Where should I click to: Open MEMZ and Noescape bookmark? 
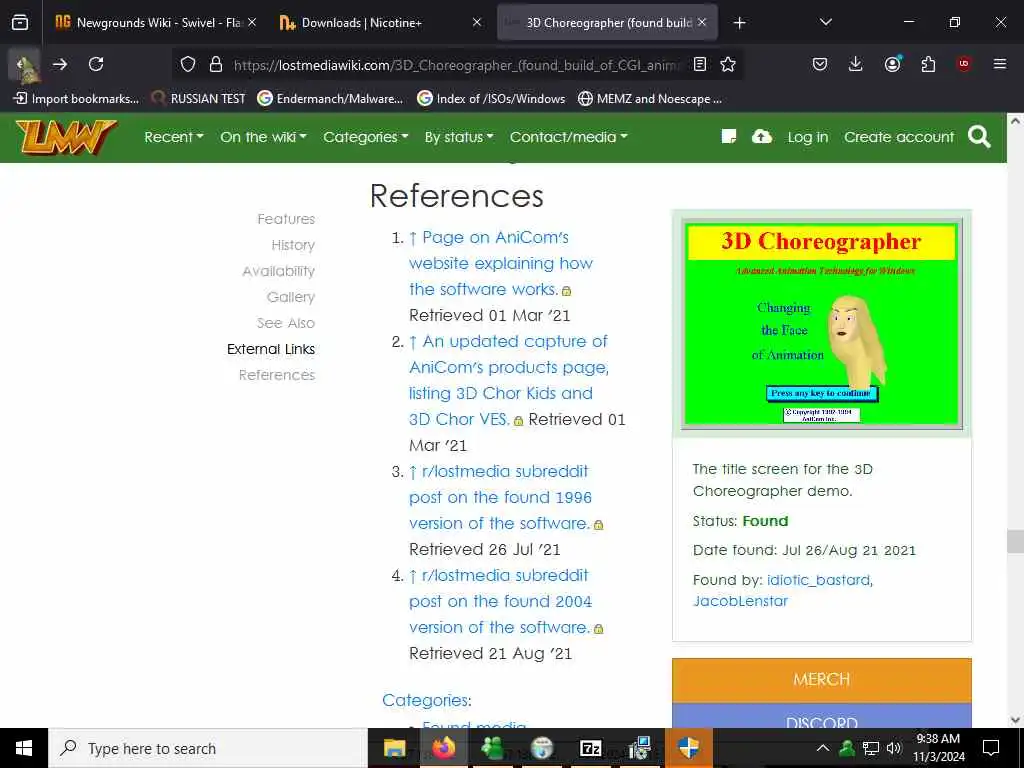(650, 99)
